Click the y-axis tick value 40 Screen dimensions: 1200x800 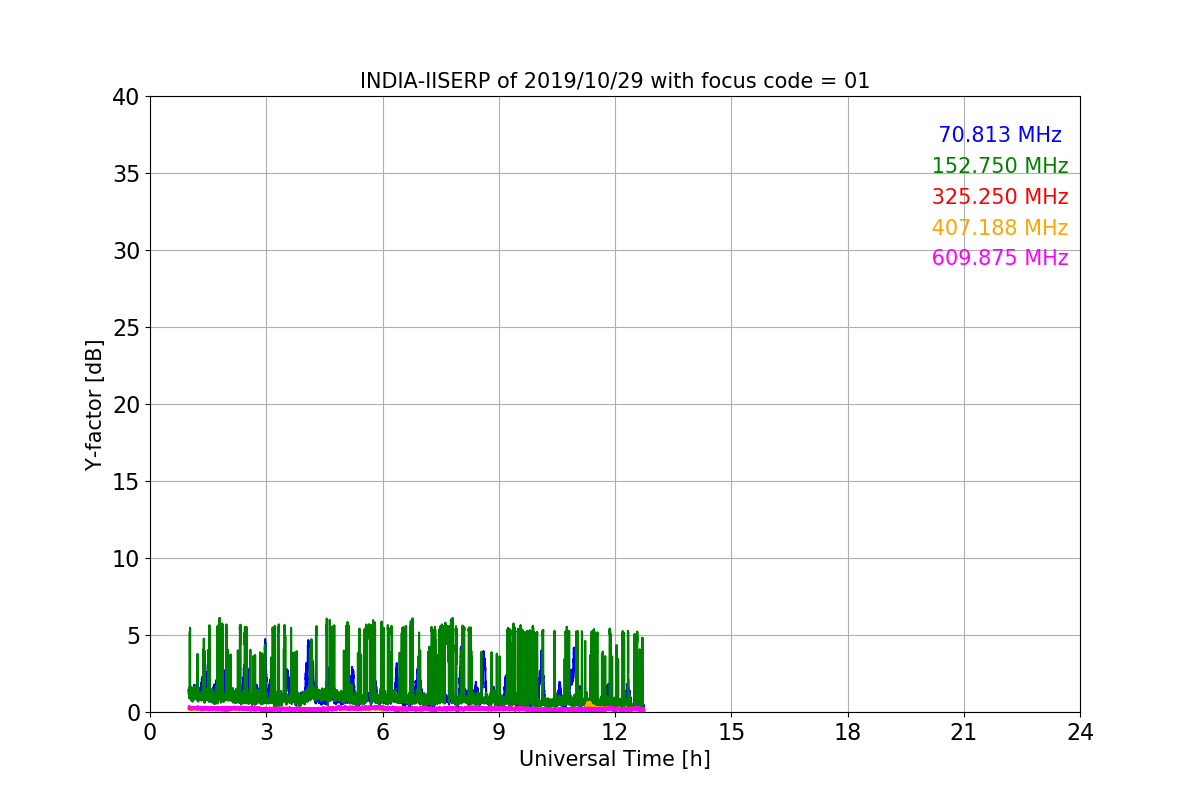(125, 97)
